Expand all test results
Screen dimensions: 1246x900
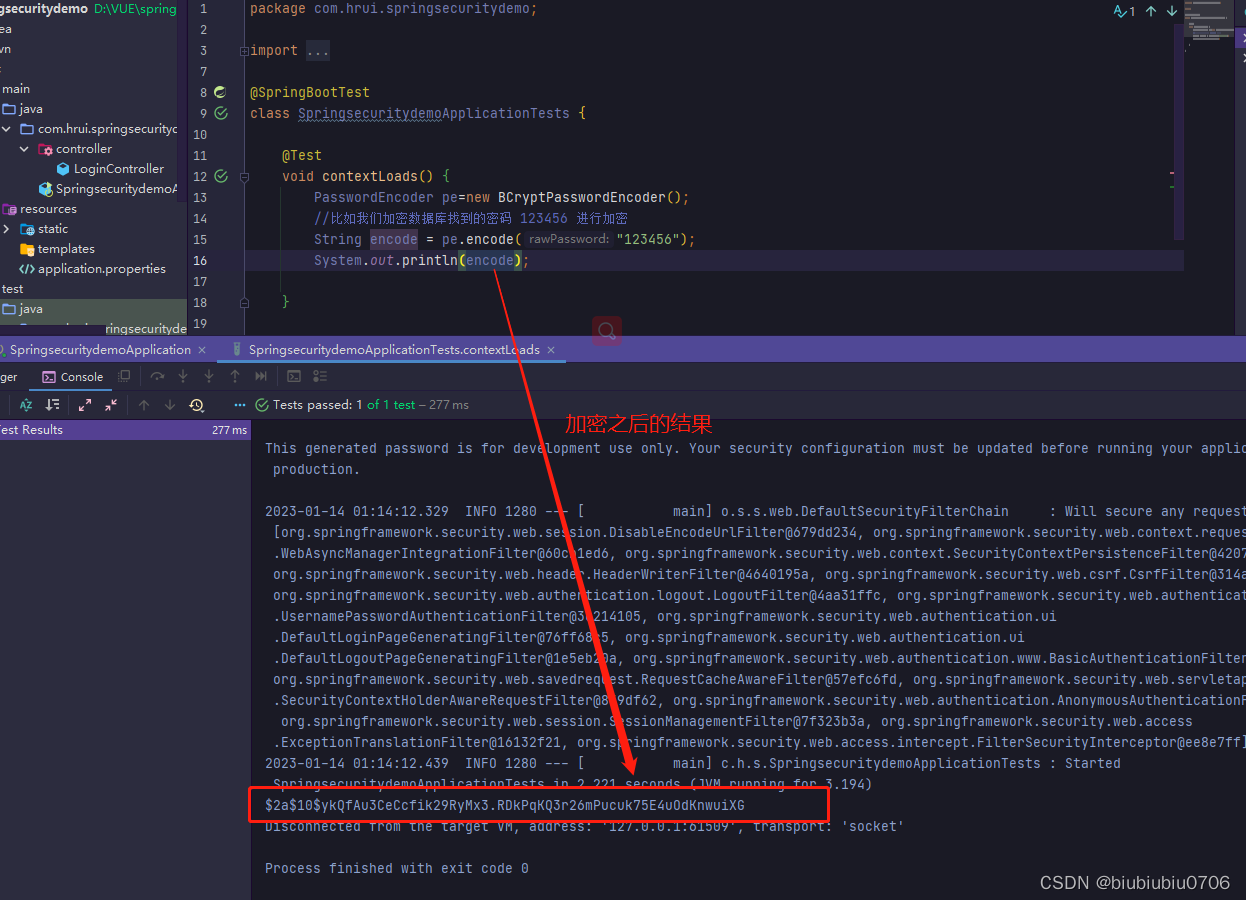coord(85,405)
